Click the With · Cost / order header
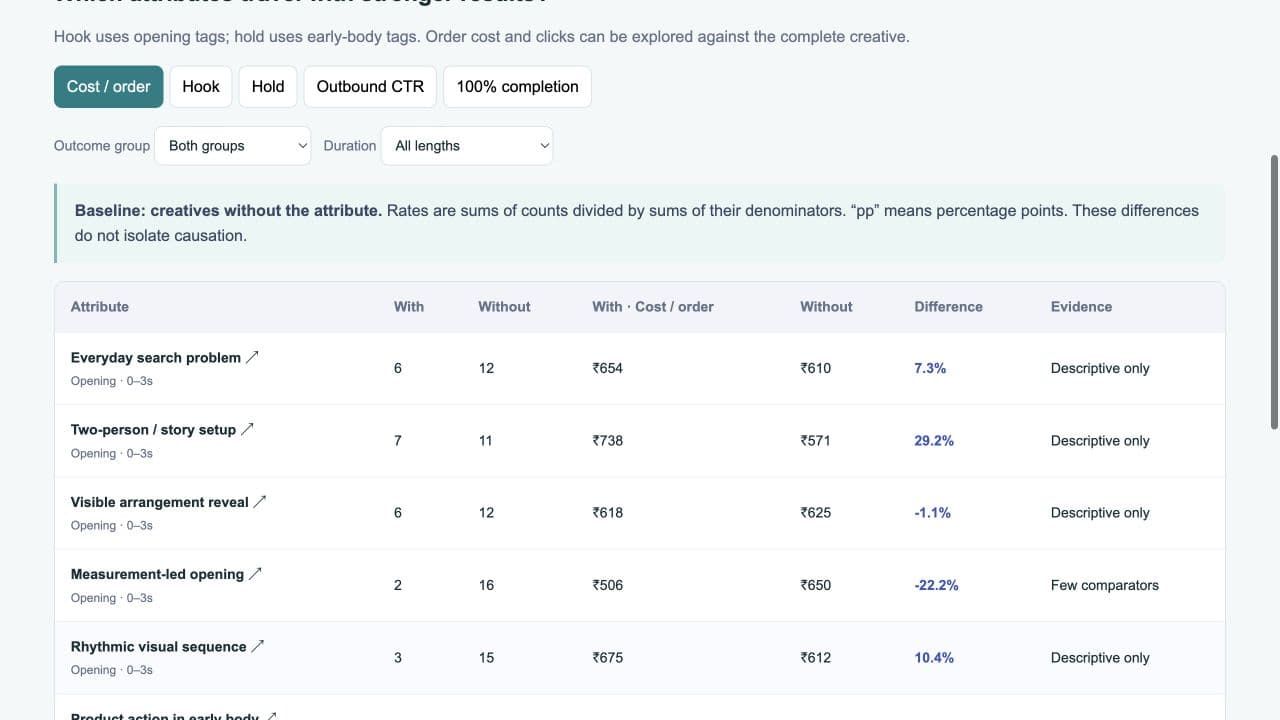The width and height of the screenshot is (1280, 720). (653, 307)
